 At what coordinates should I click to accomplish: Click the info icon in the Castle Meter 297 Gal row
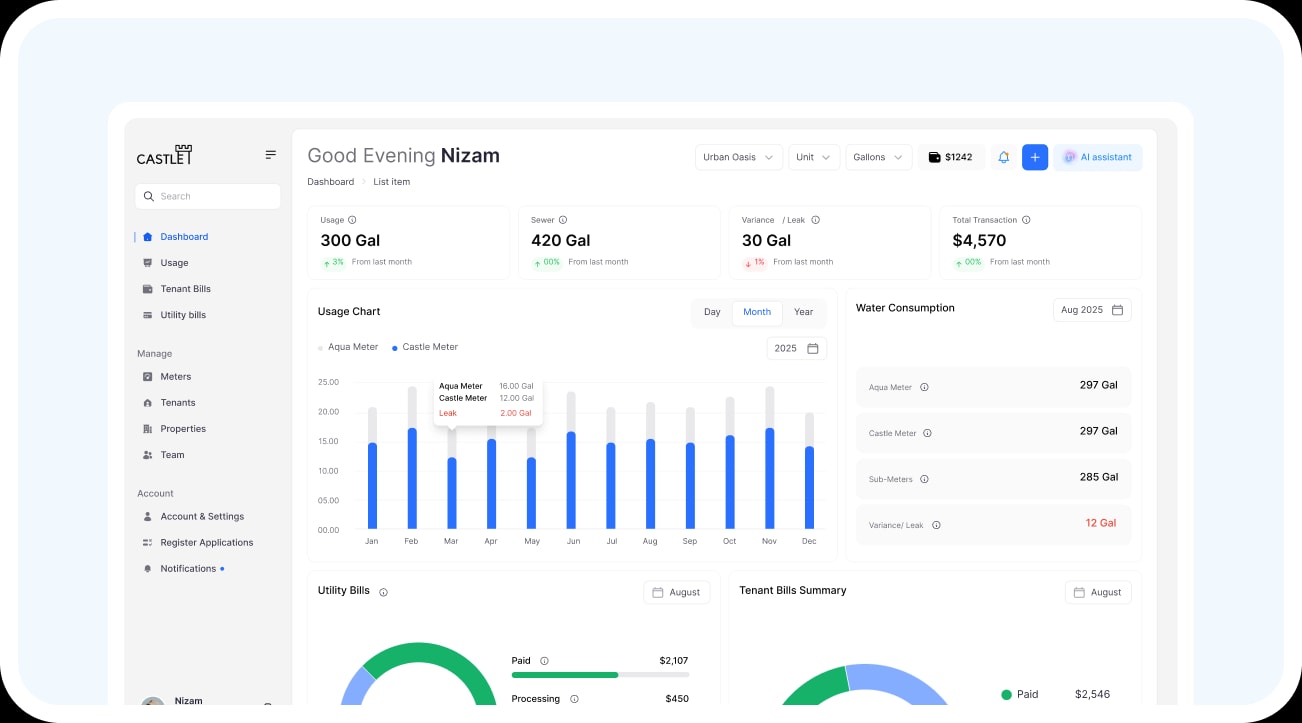point(927,433)
